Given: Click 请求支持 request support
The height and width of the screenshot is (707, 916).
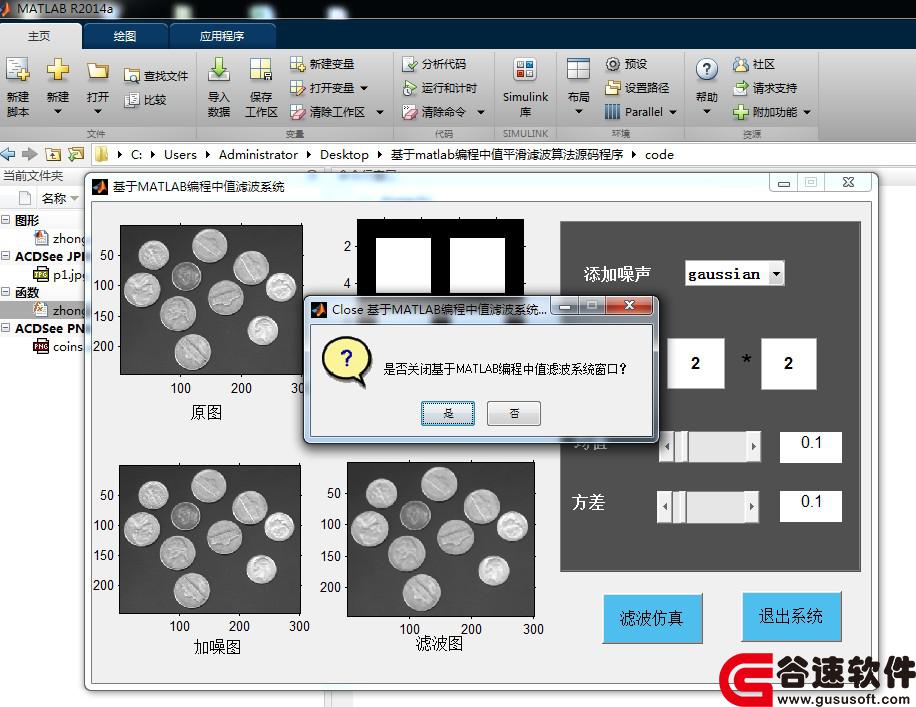Looking at the screenshot, I should click(765, 88).
